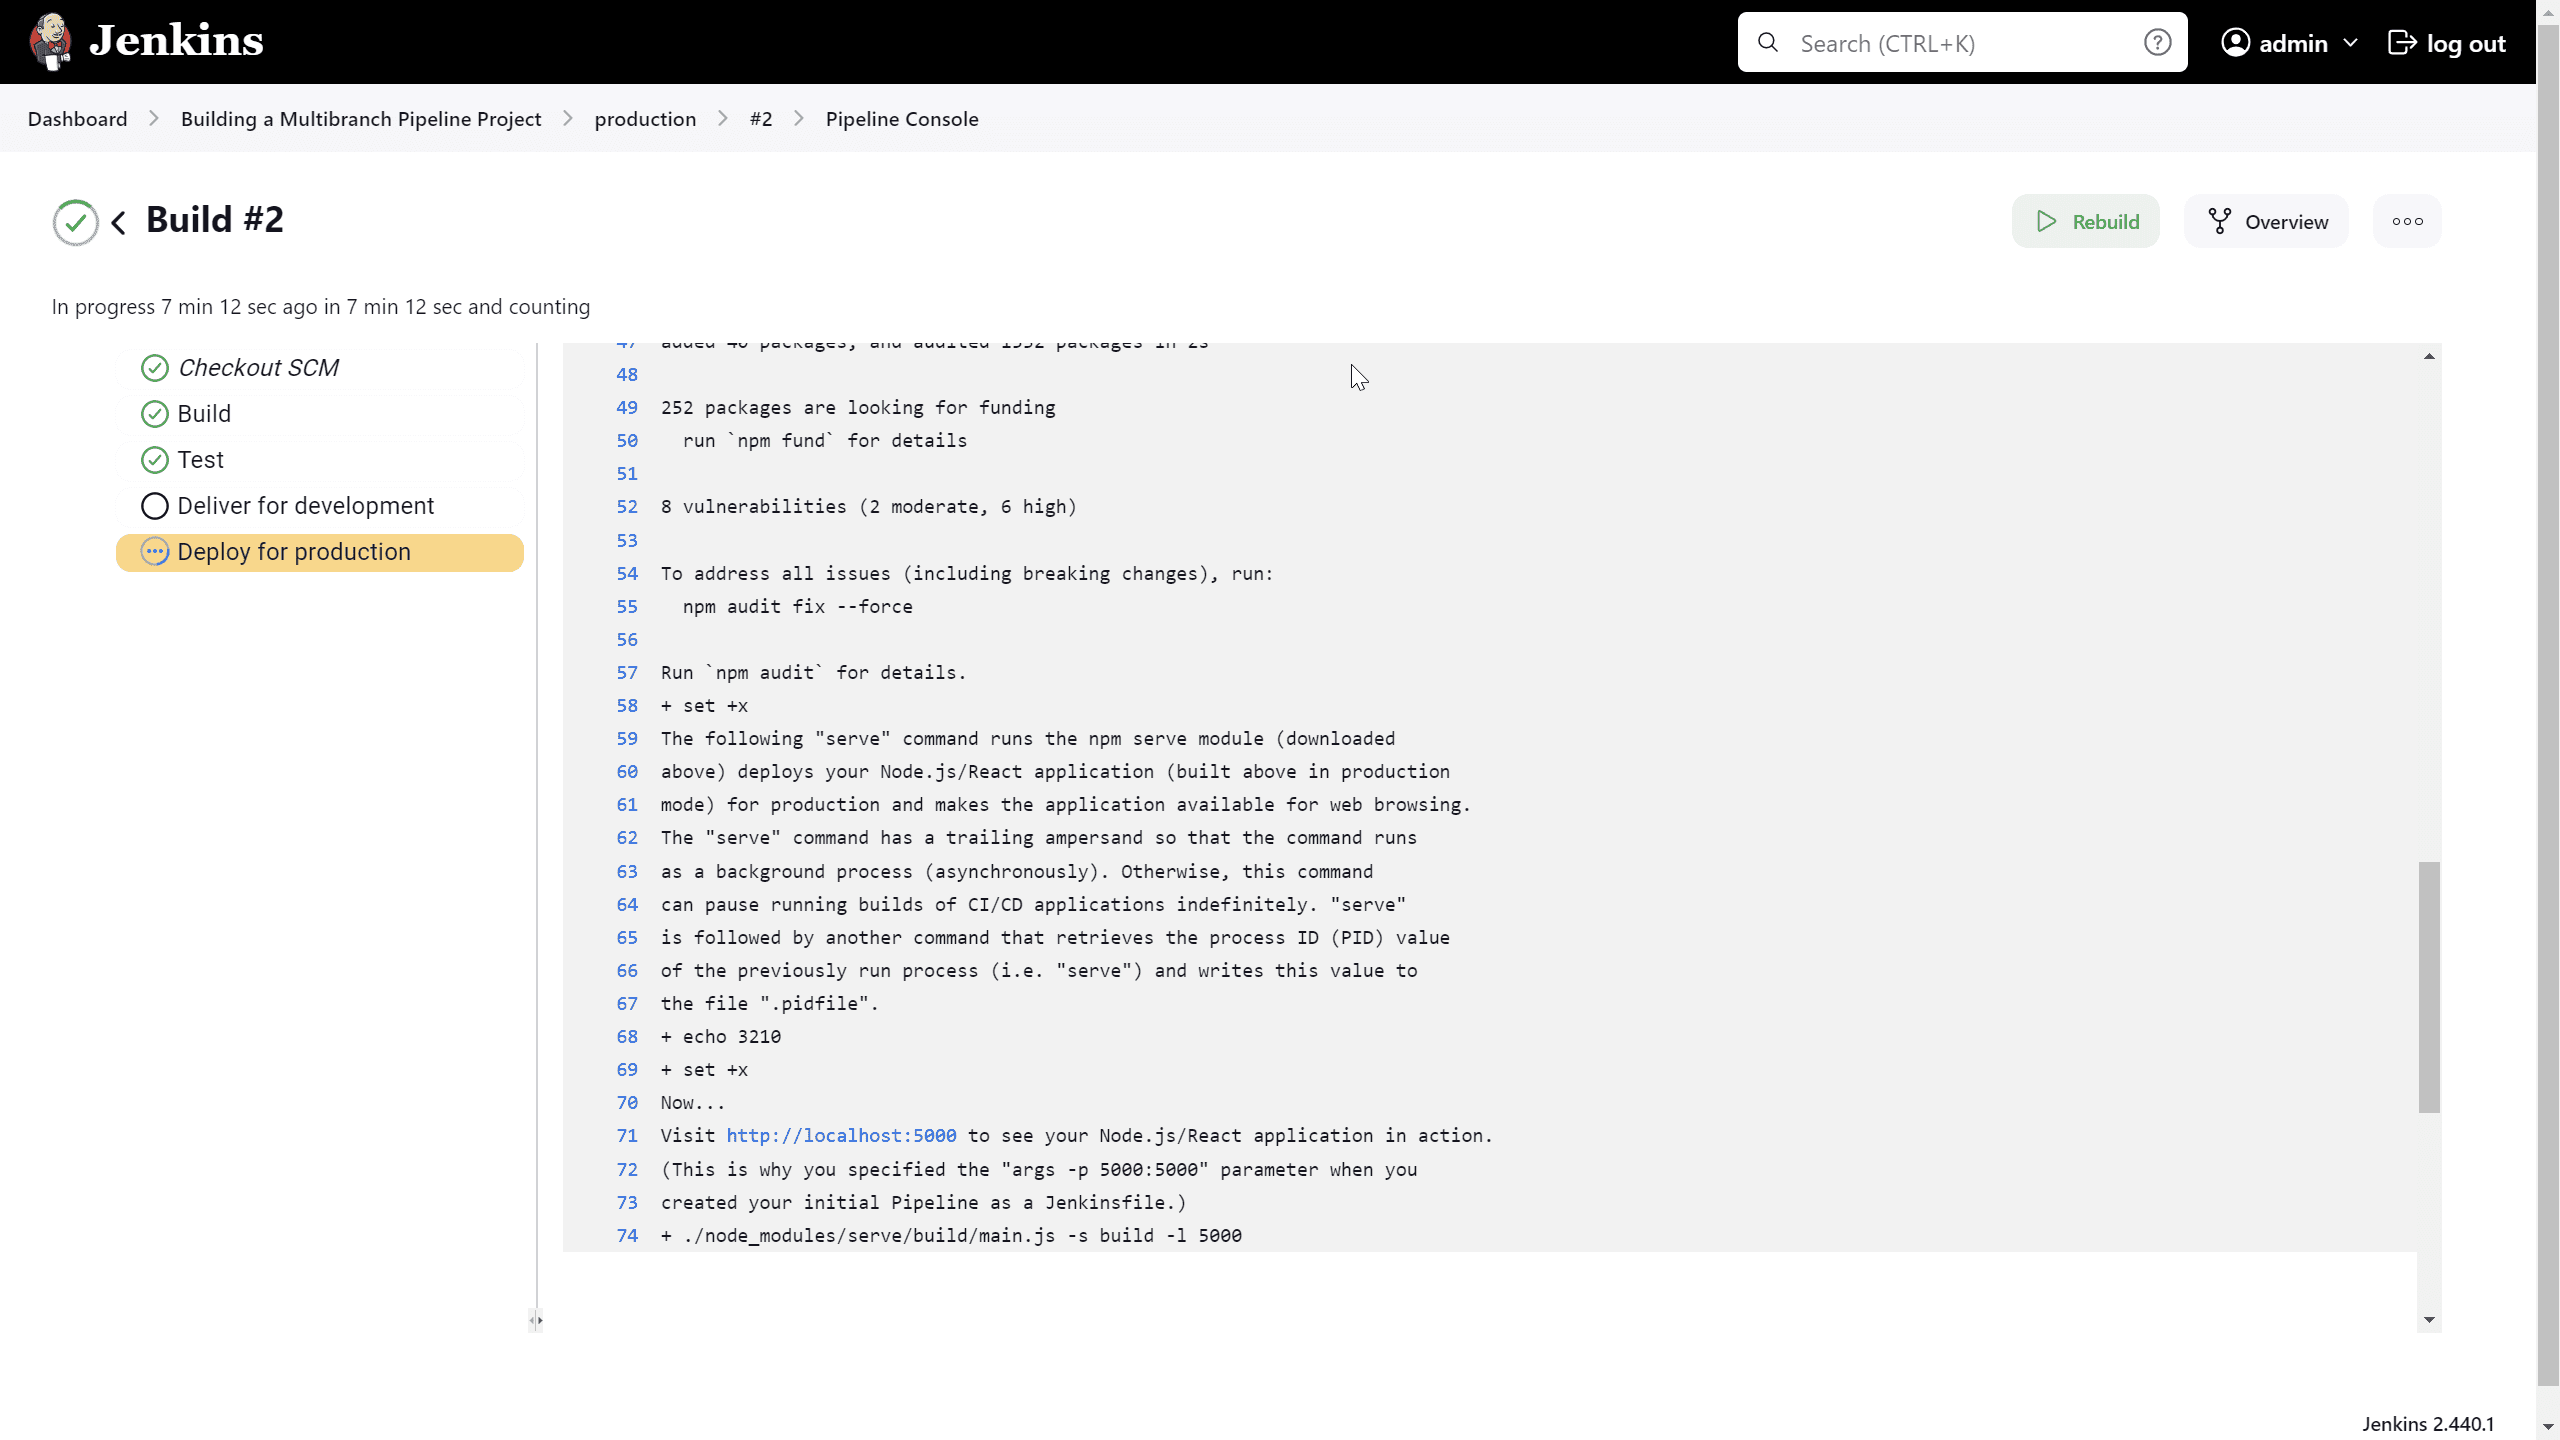This screenshot has height=1440, width=2560.
Task: Open the more actions ellipsis menu
Action: coord(2407,220)
